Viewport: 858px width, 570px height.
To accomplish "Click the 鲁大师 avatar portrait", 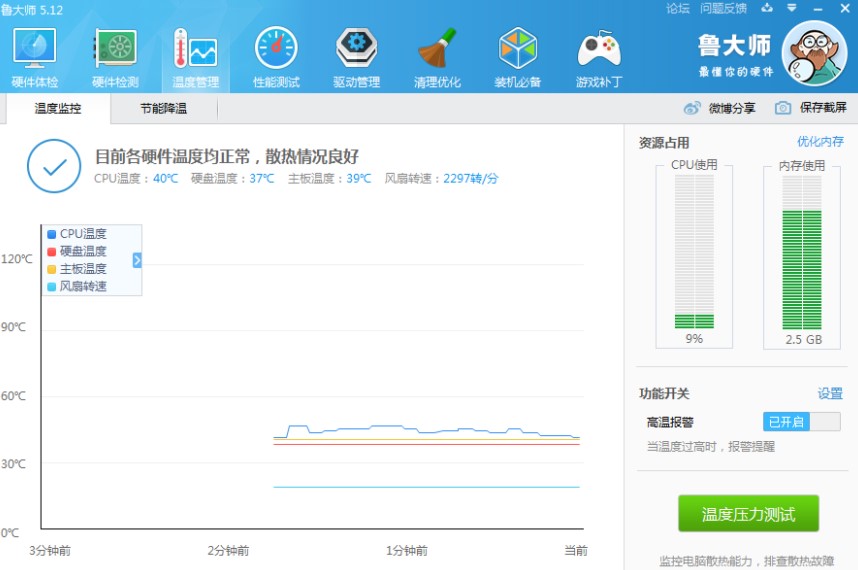I will (x=812, y=55).
